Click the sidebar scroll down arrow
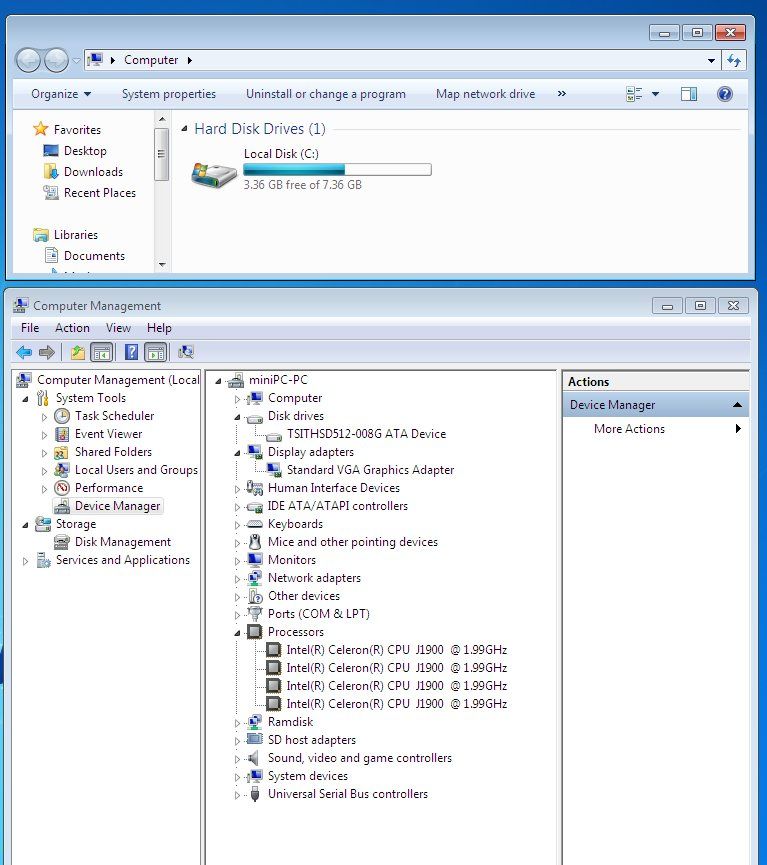Viewport: 767px width, 865px height. pos(162,265)
